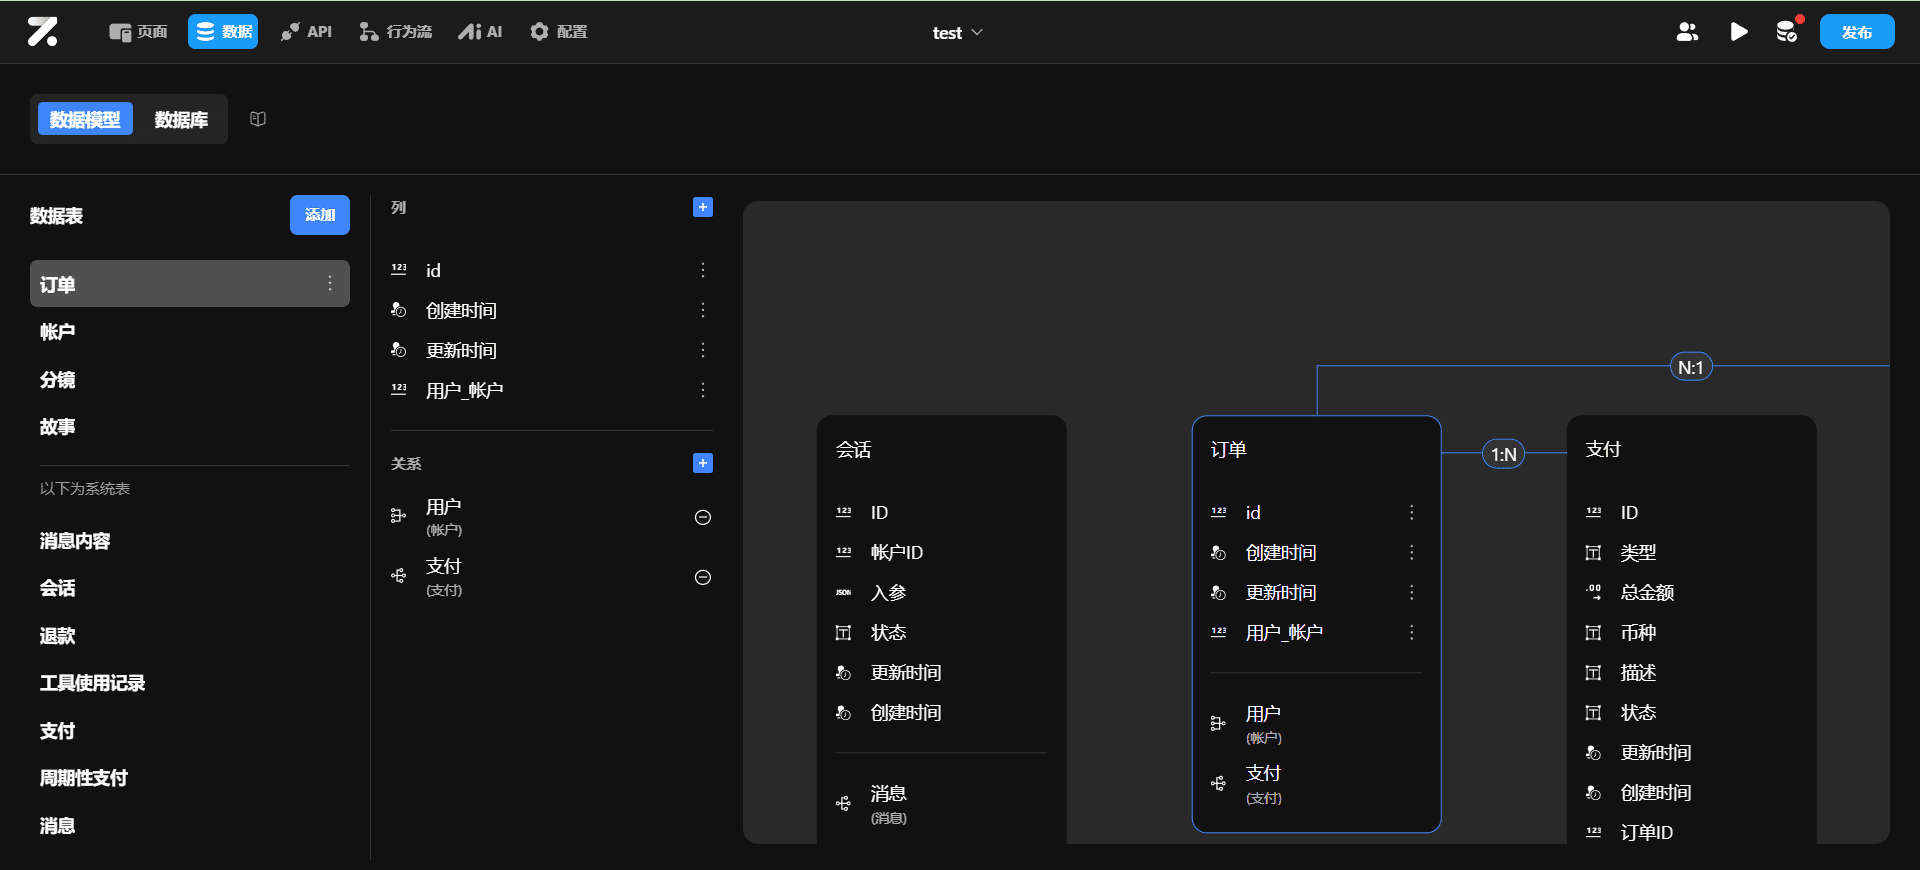This screenshot has height=870, width=1920.
Task: Open database sync status icon
Action: coord(1788,32)
